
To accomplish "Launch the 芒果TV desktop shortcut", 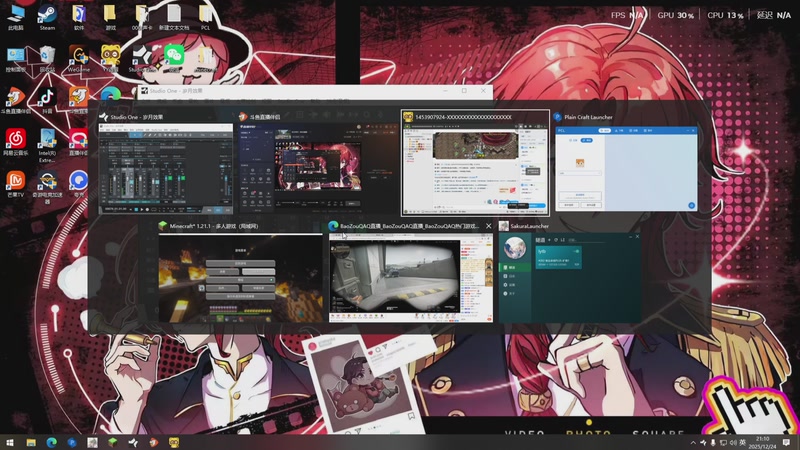I will [x=16, y=183].
